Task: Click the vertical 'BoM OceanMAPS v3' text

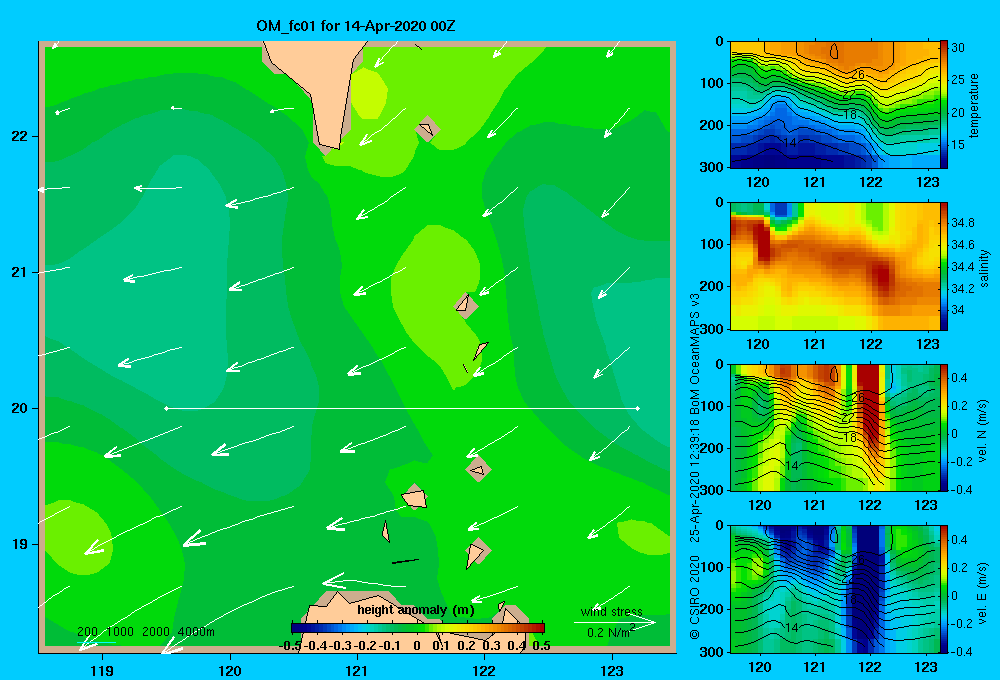Action: click(x=695, y=356)
